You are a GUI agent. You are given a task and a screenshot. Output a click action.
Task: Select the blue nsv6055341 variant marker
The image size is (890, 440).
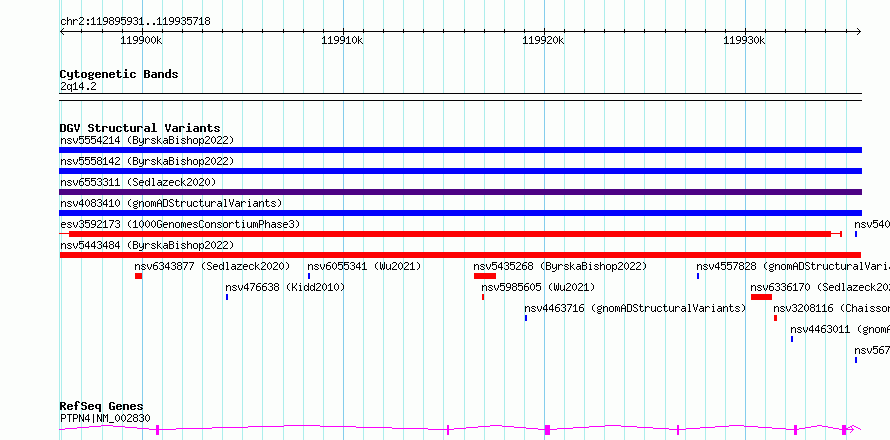pyautogui.click(x=309, y=276)
